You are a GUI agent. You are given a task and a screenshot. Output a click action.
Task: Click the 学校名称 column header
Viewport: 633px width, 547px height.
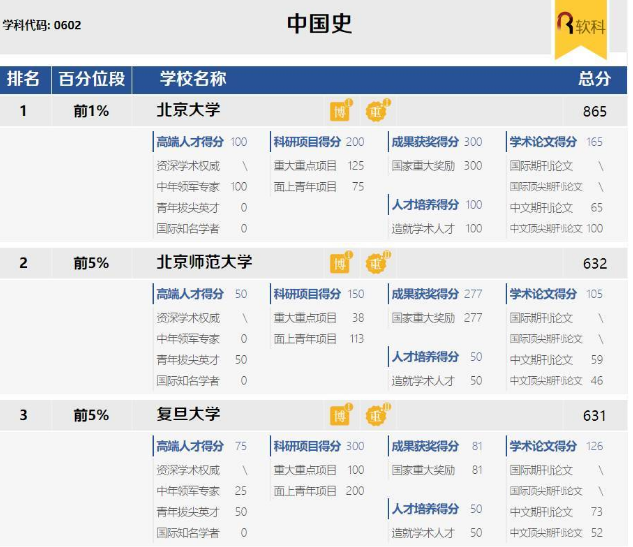[193, 79]
